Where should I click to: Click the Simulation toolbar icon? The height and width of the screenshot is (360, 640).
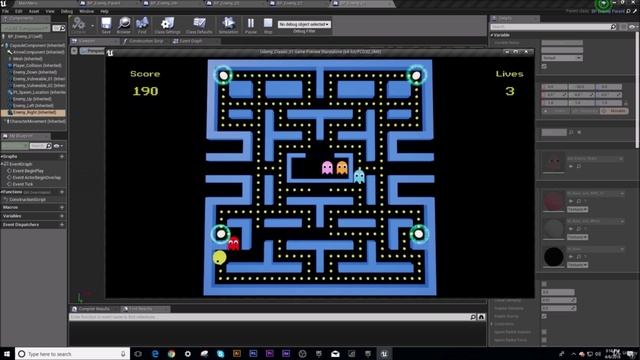[x=228, y=25]
